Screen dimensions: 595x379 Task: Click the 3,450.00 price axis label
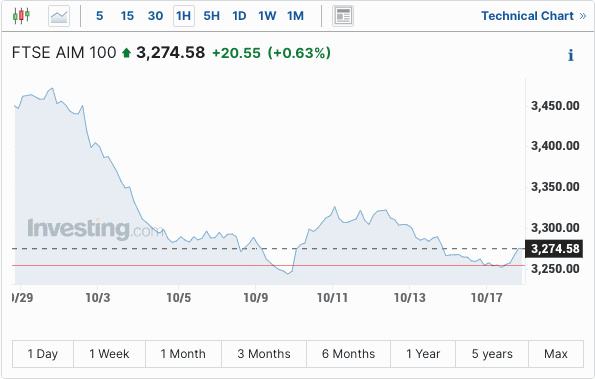555,105
